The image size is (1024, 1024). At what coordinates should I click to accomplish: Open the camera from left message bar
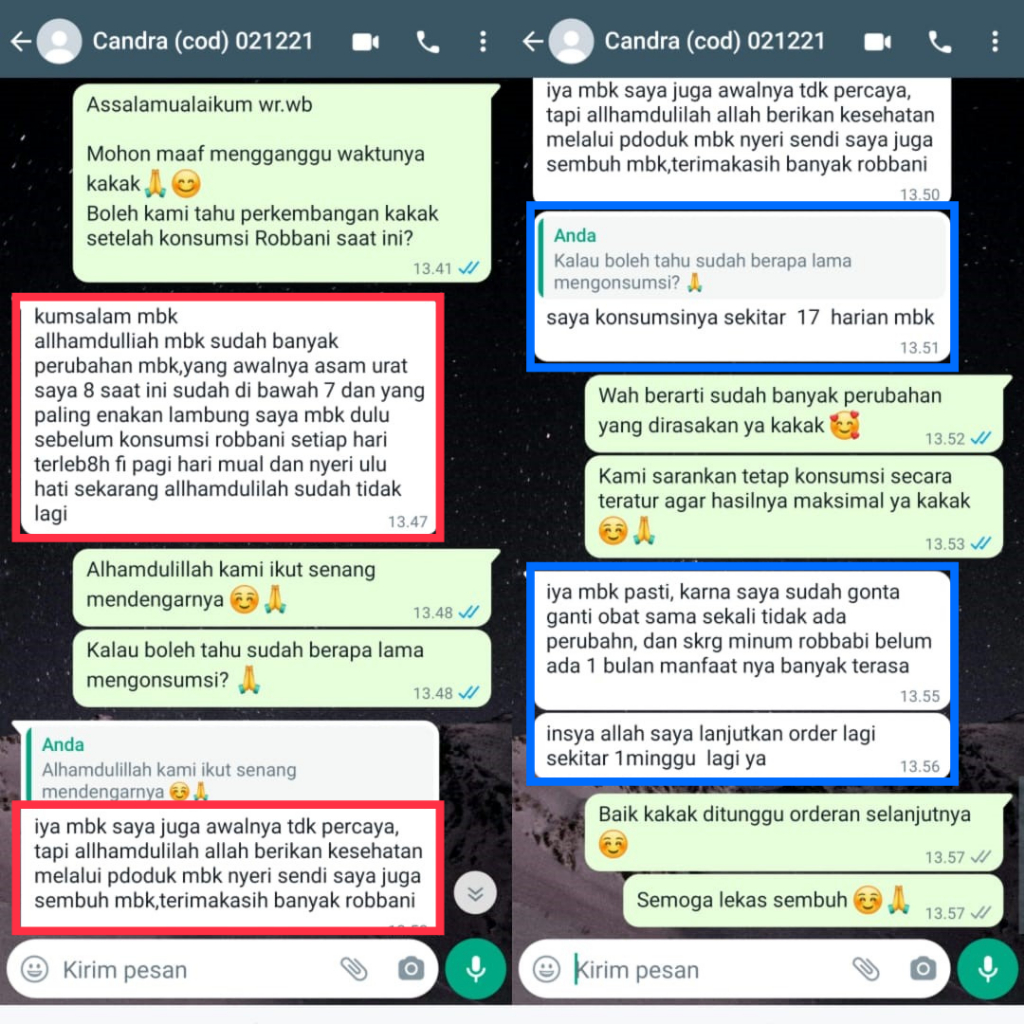click(x=411, y=968)
